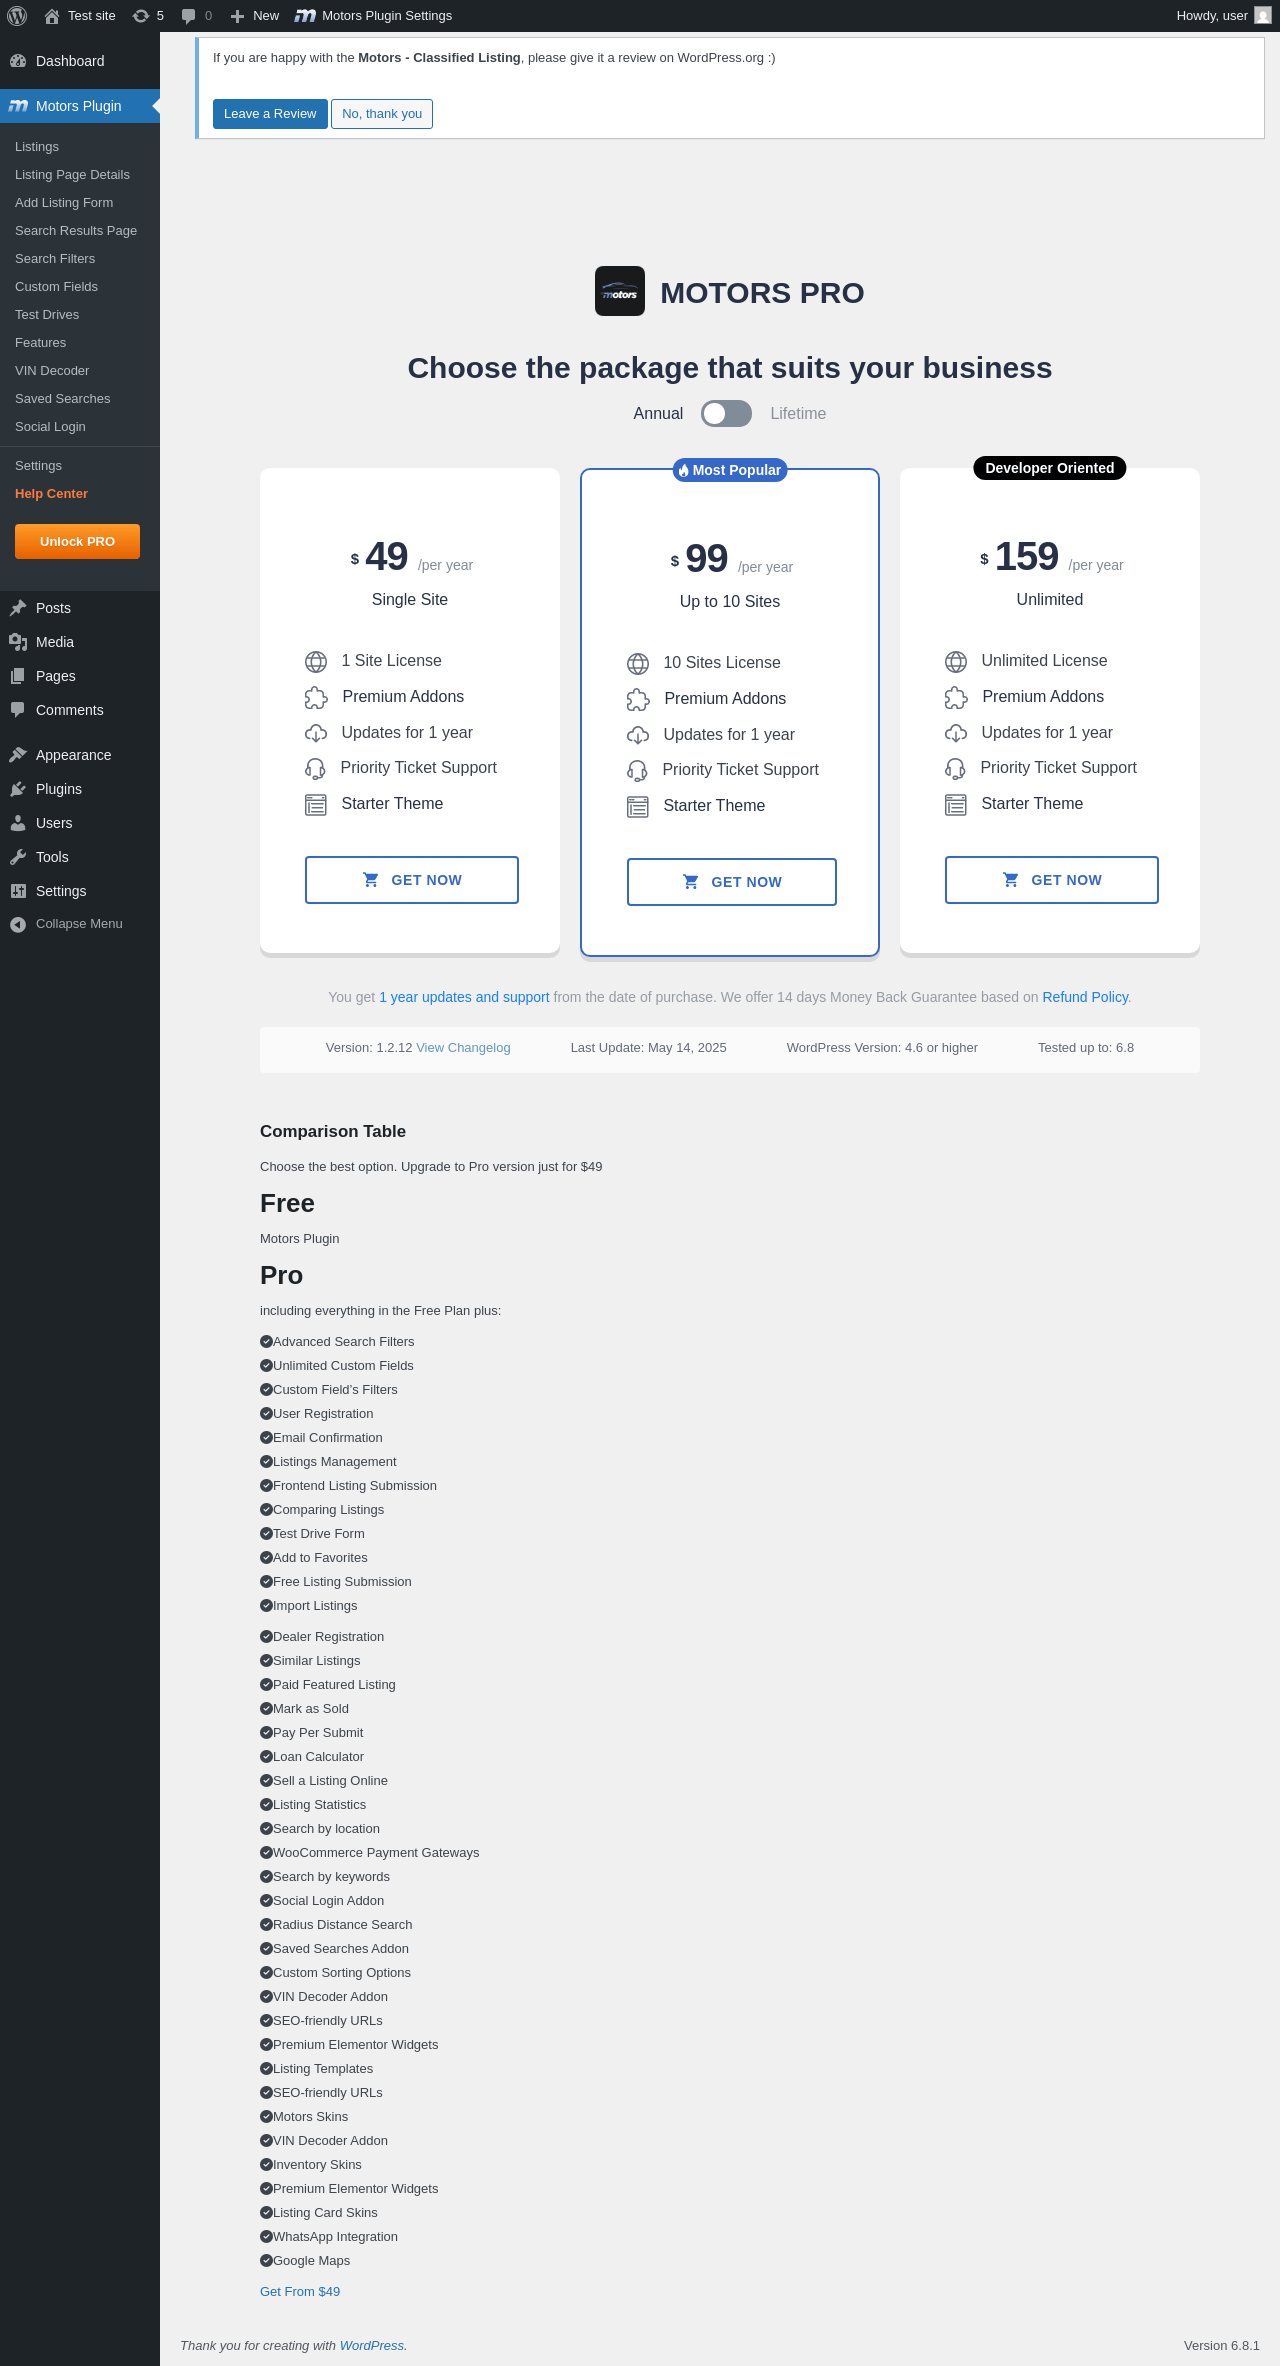Open Help Center link in sidebar
The width and height of the screenshot is (1280, 2366).
[51, 494]
